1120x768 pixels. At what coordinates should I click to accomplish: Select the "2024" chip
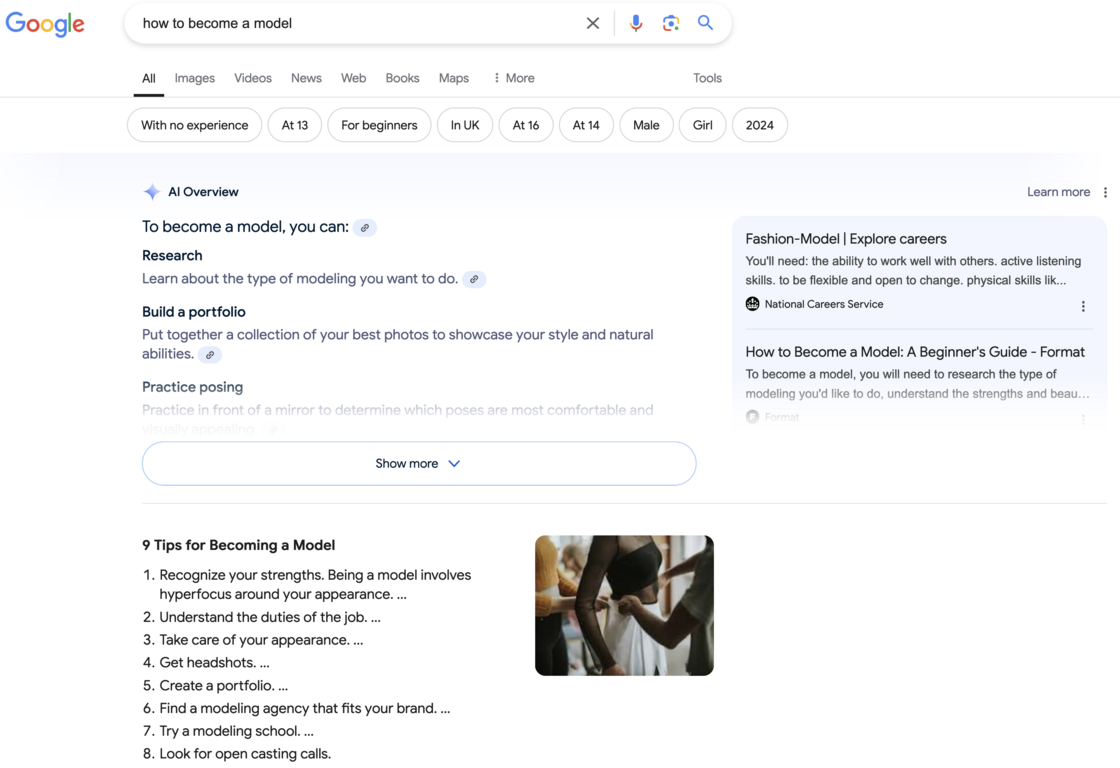coord(759,125)
